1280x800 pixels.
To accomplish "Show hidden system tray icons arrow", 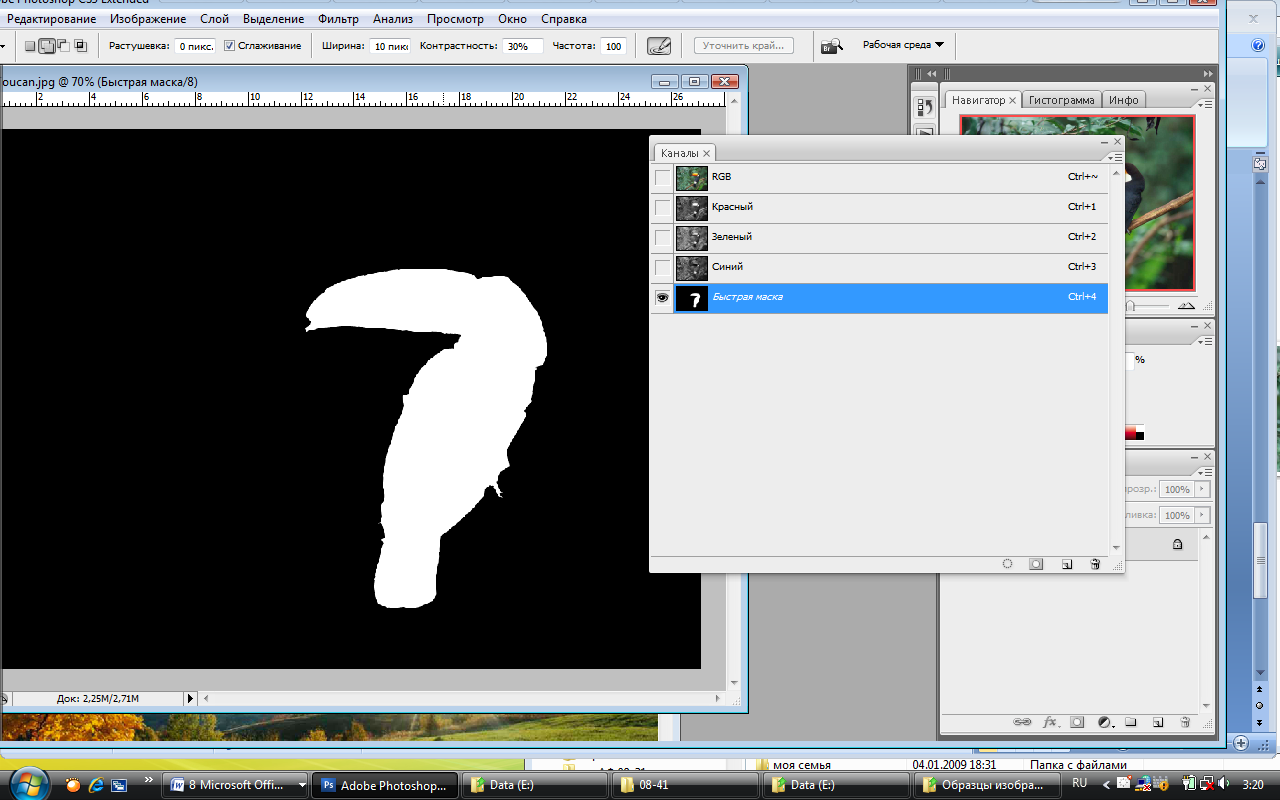I will (x=1106, y=785).
